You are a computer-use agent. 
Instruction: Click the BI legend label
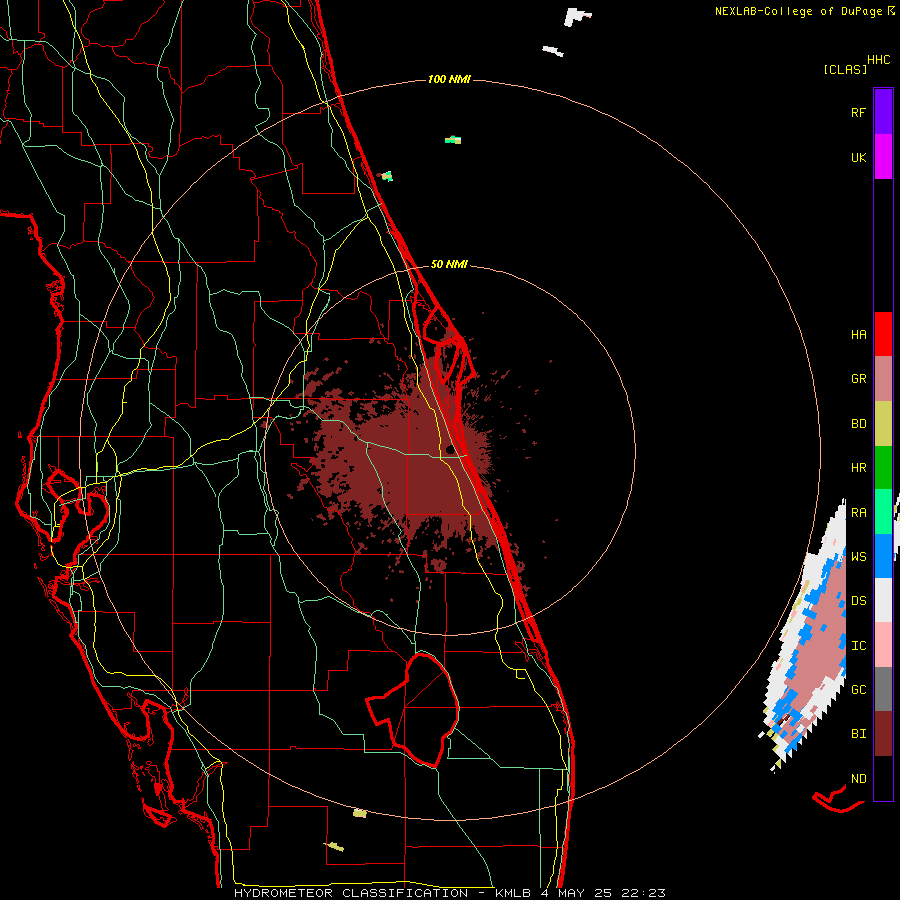[858, 734]
